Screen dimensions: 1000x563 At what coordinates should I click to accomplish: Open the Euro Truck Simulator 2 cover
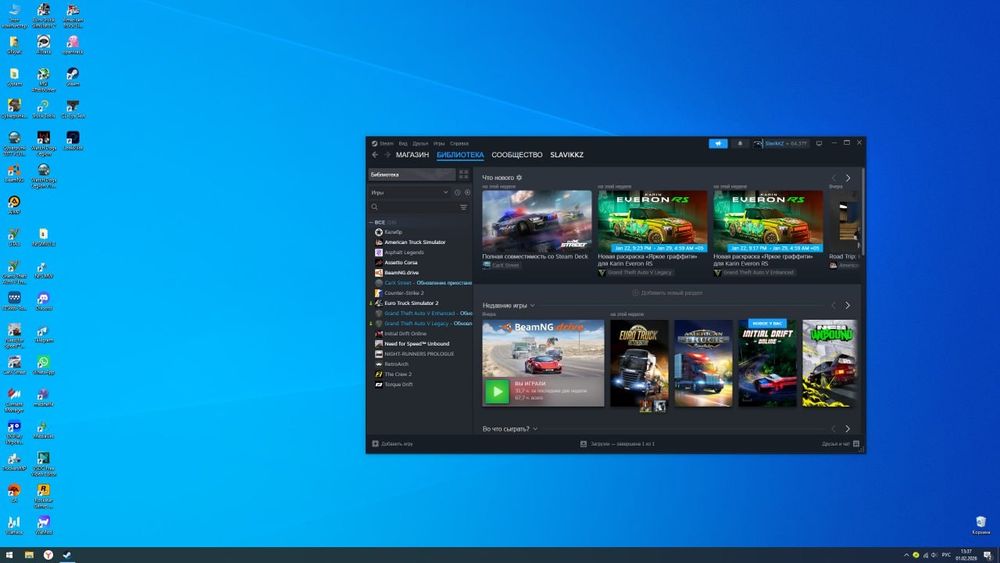point(640,363)
